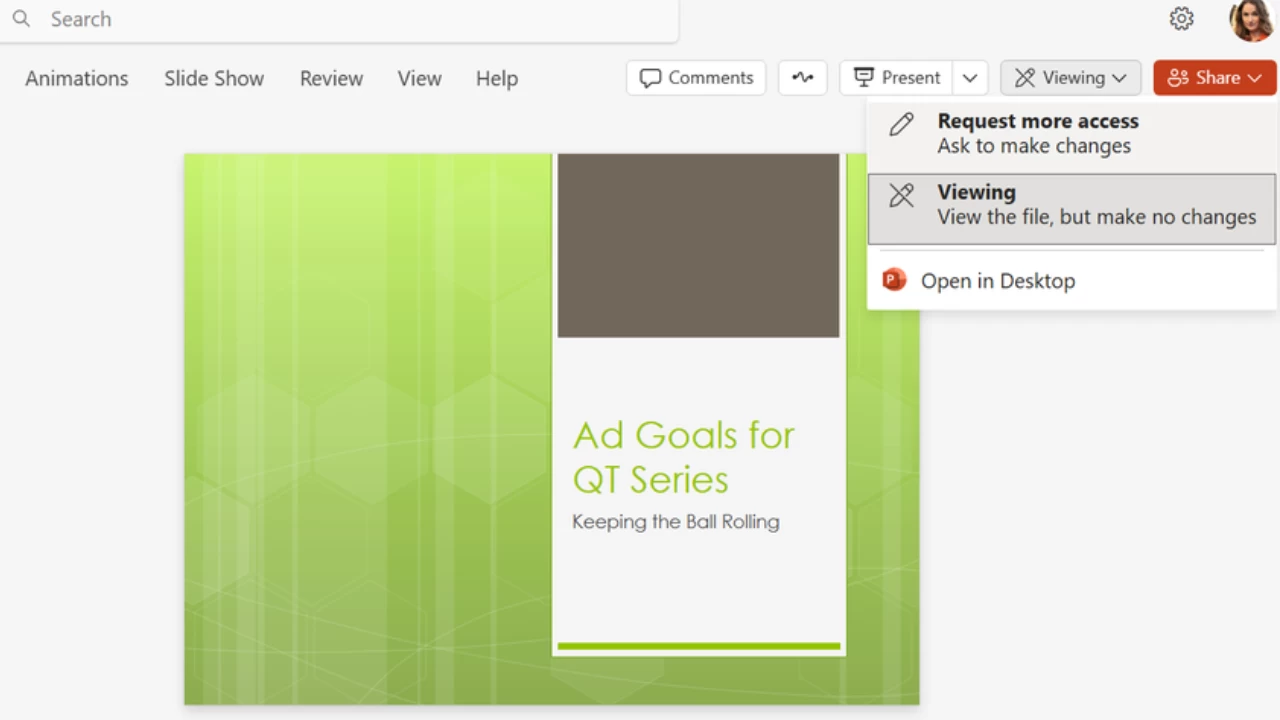The width and height of the screenshot is (1280, 720).
Task: Click the Catch up activity icon
Action: [x=803, y=78]
